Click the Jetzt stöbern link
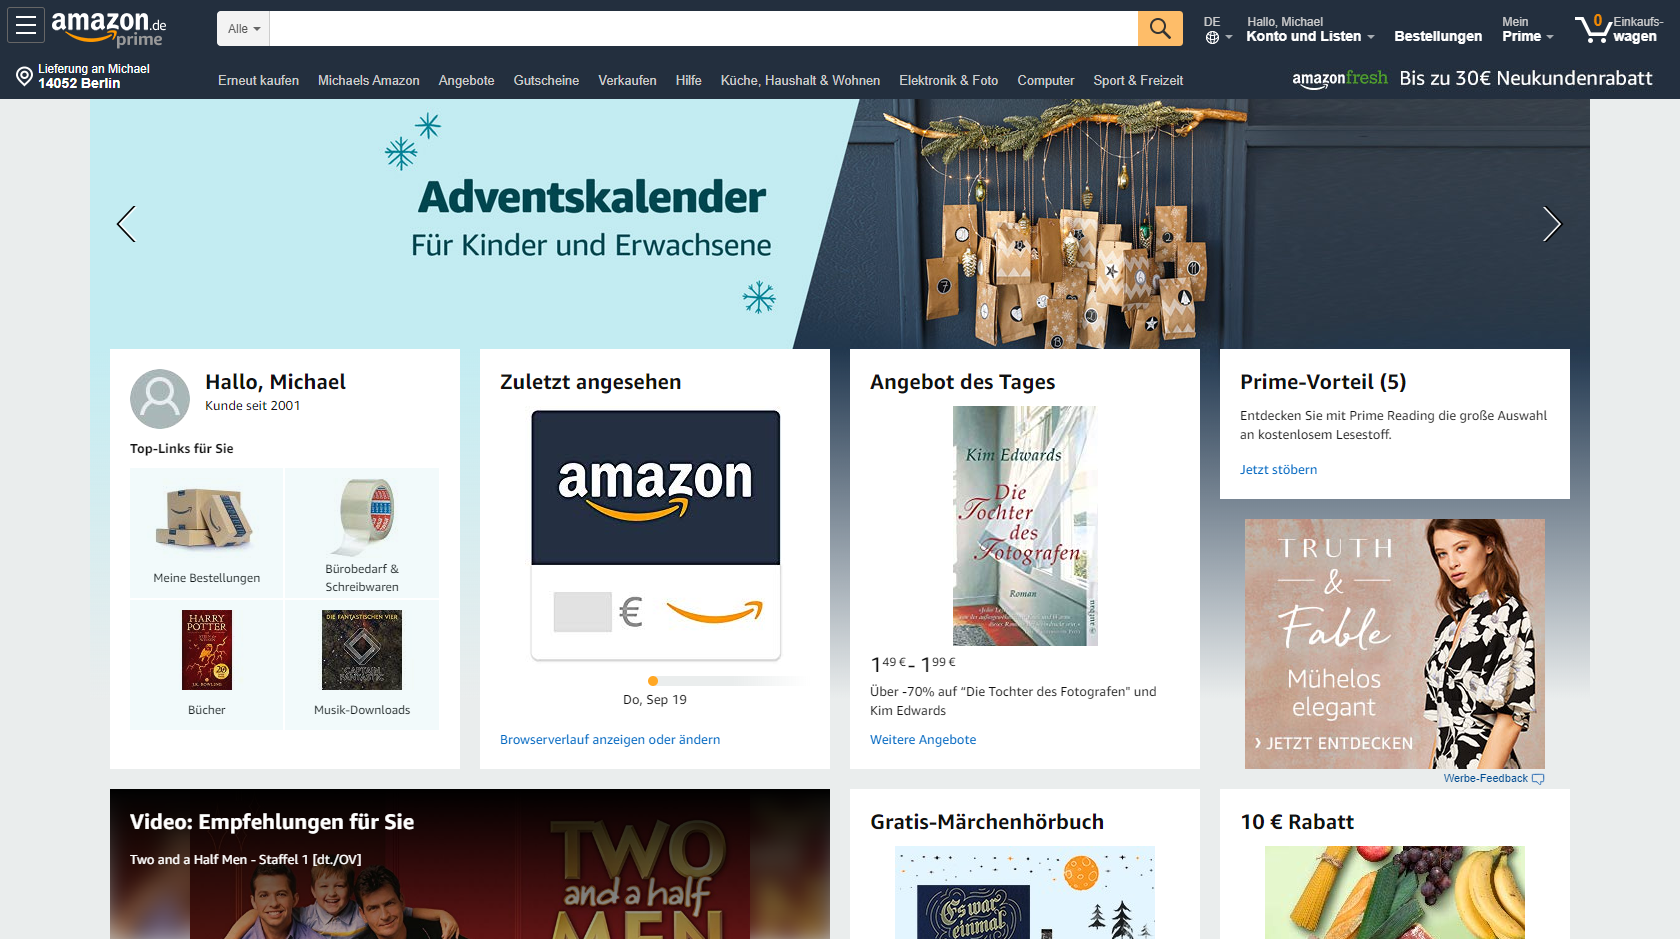The width and height of the screenshot is (1680, 939). (x=1278, y=470)
